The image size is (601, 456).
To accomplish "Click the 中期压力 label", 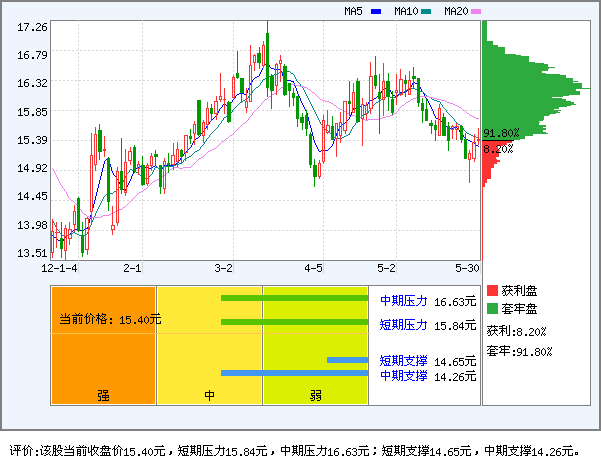I will pos(404,301).
